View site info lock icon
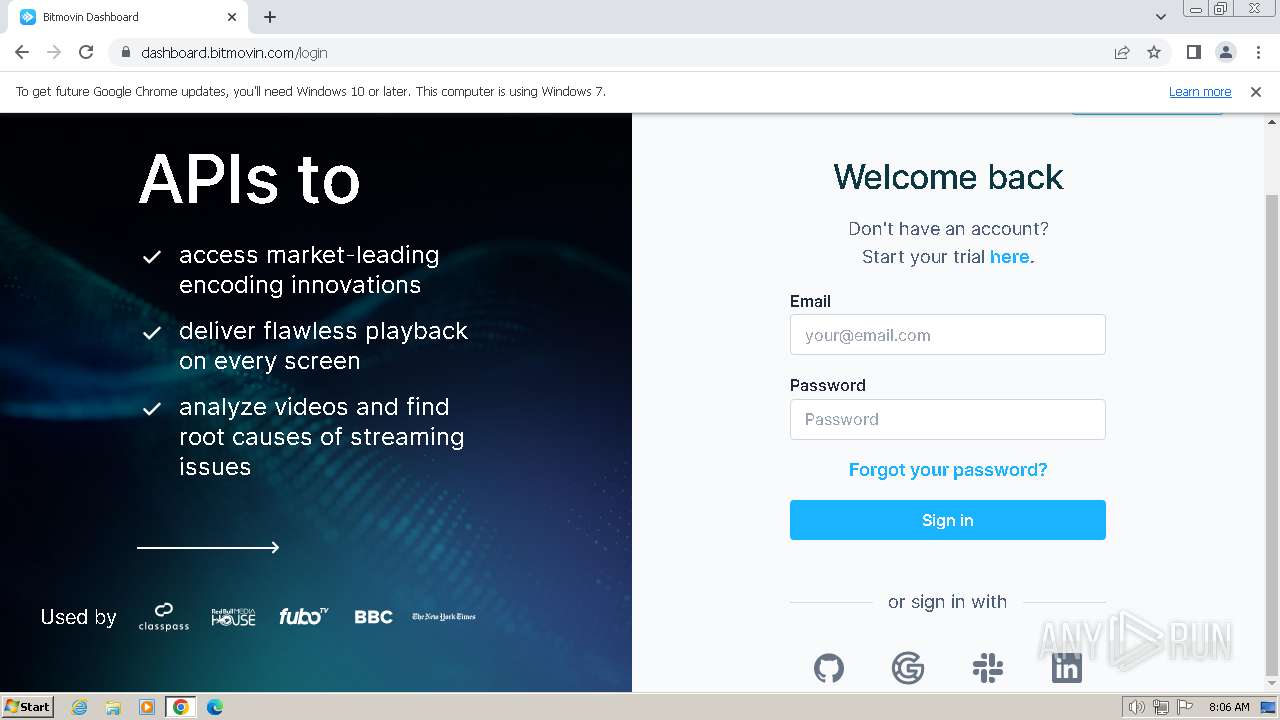The height and width of the screenshot is (720, 1280). [x=125, y=52]
